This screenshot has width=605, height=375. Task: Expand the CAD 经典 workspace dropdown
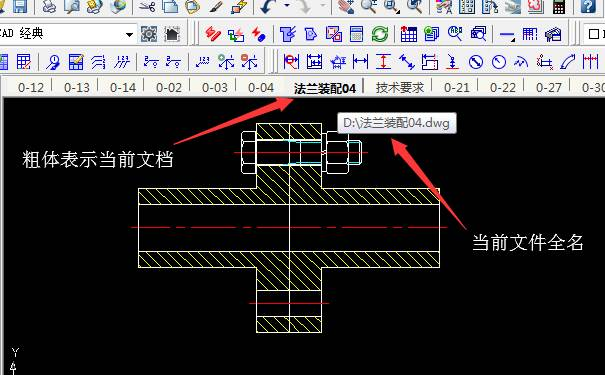(x=130, y=35)
